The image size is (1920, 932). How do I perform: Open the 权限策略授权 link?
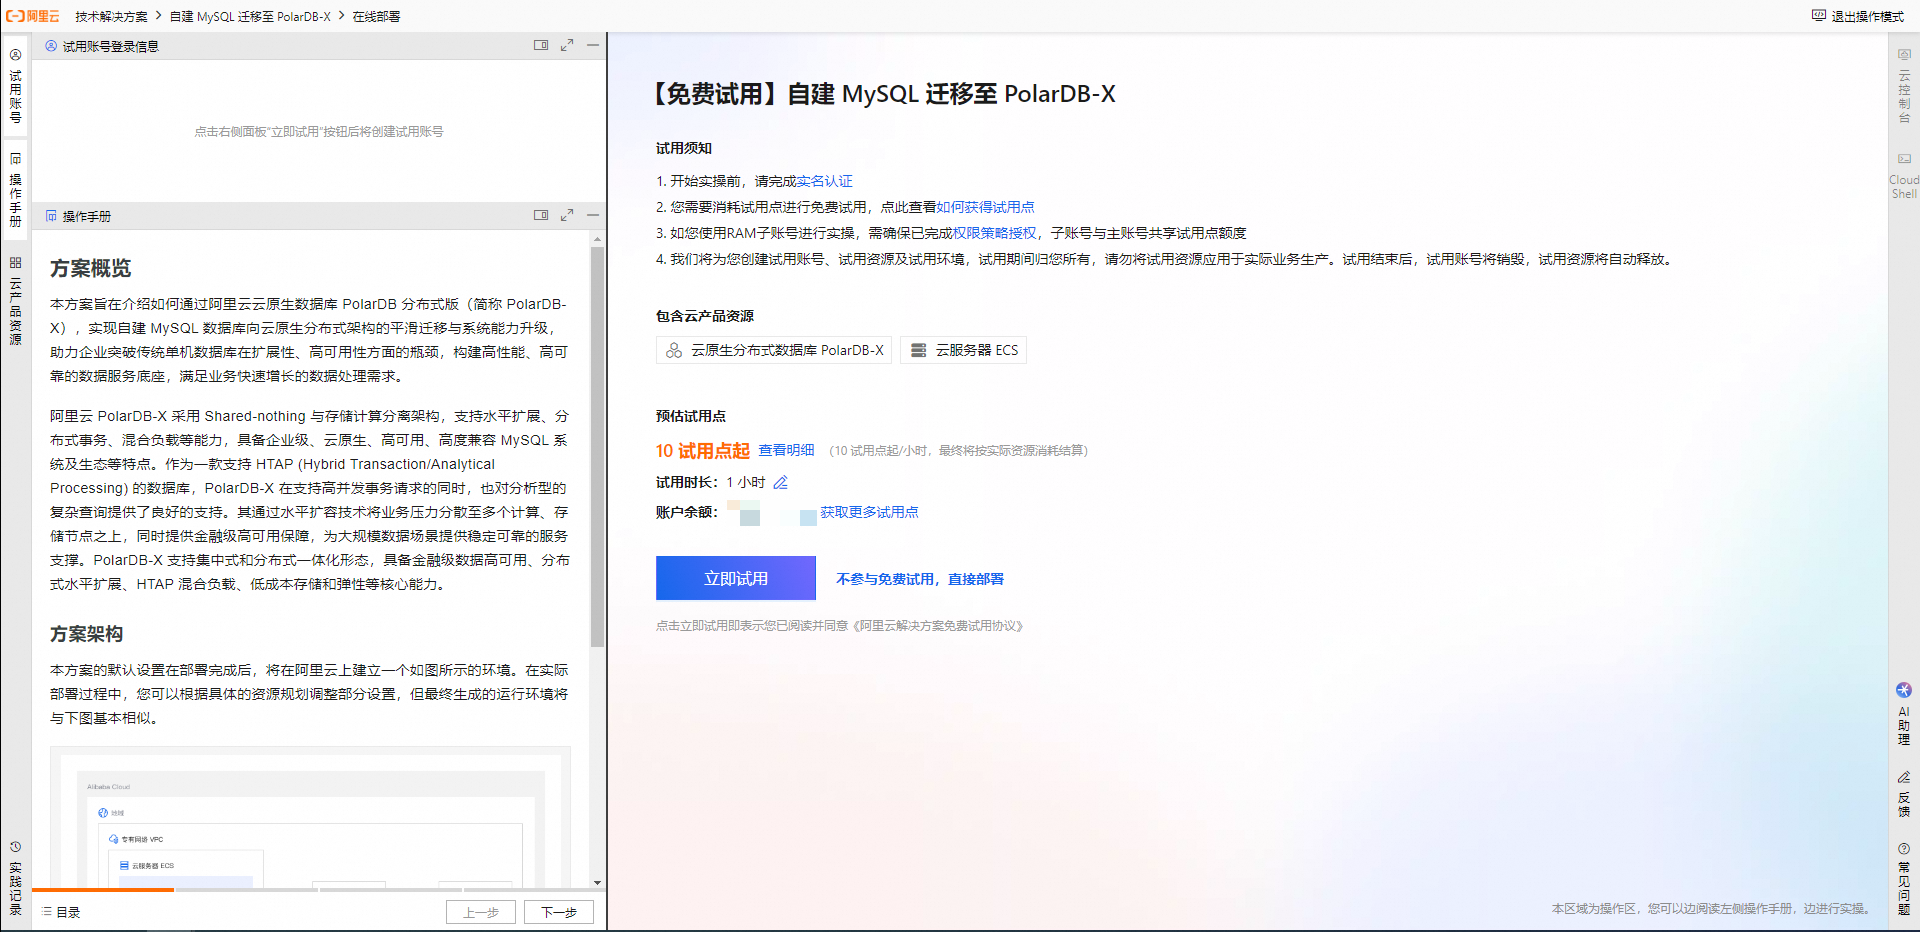pyautogui.click(x=995, y=233)
